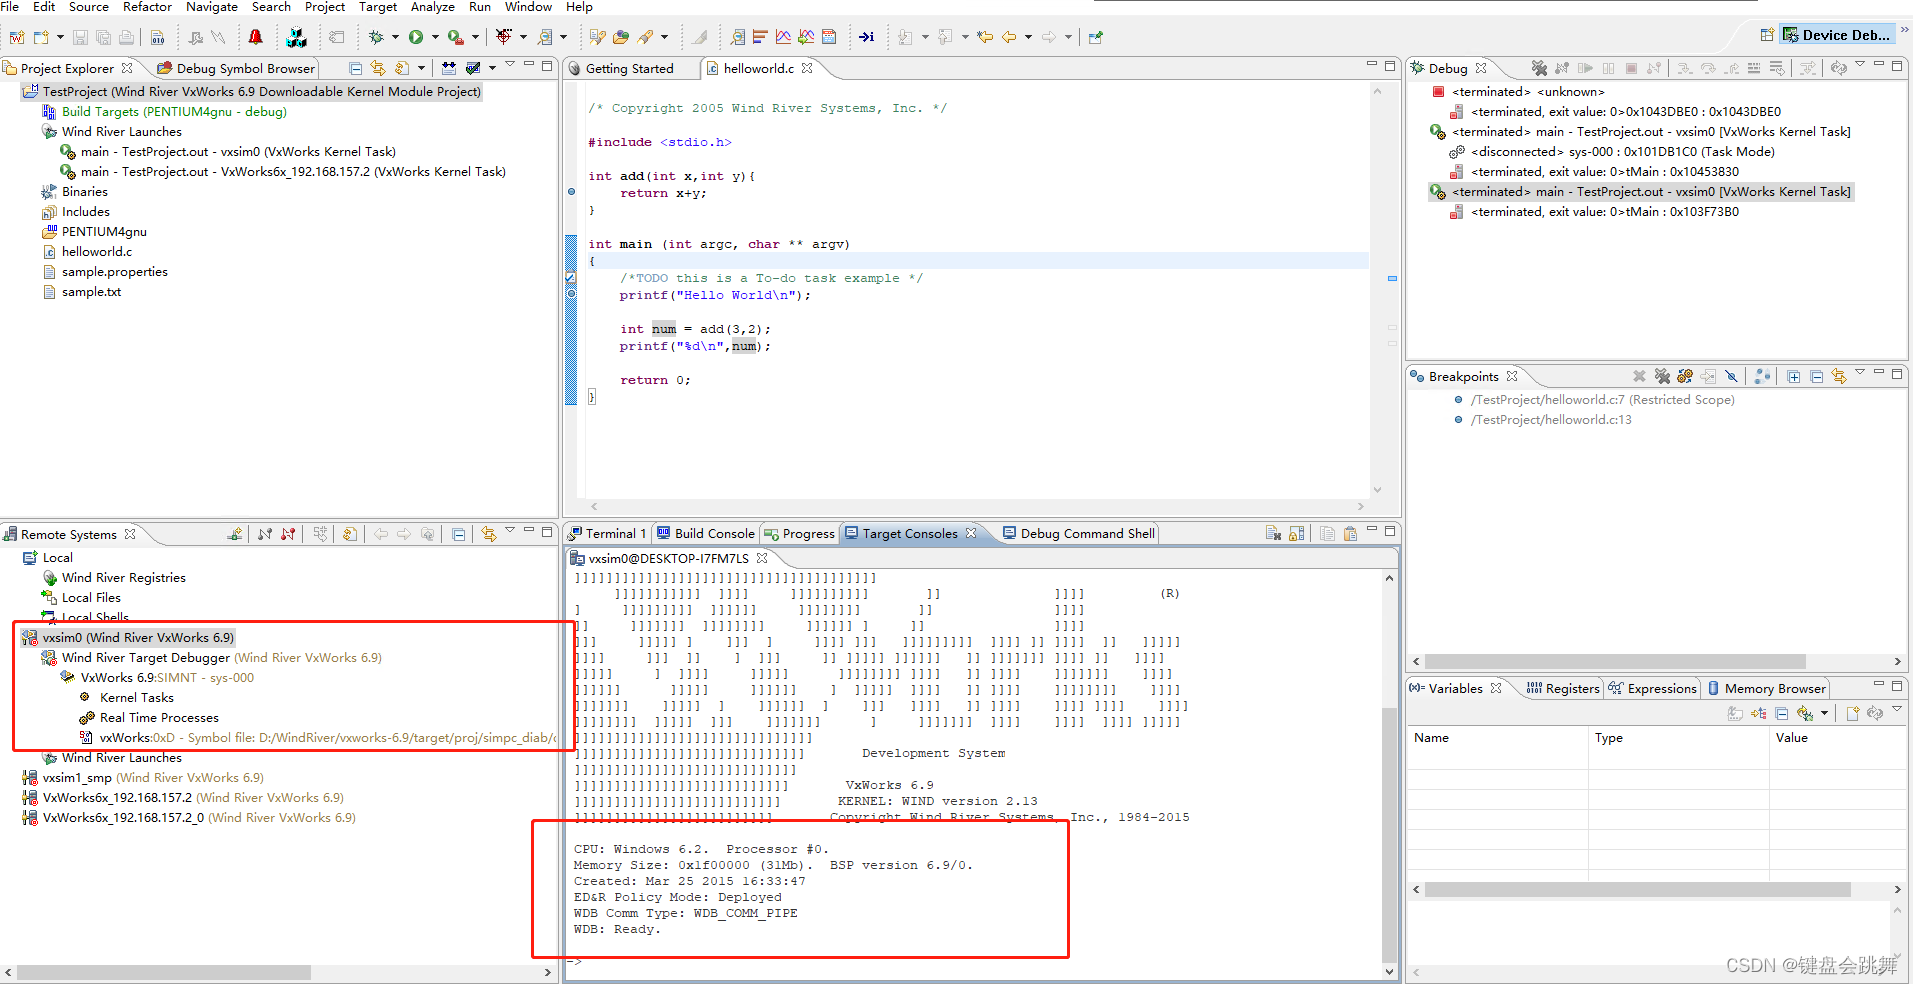Click the Disconnect red icon in Remote Systems
The image size is (1913, 984).
click(288, 534)
